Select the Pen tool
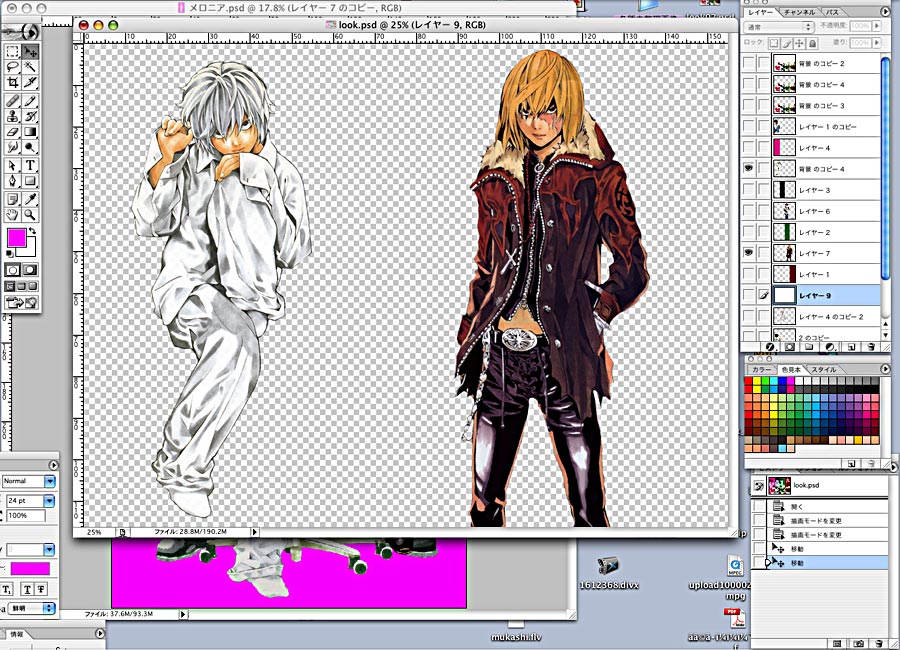 click(13, 181)
